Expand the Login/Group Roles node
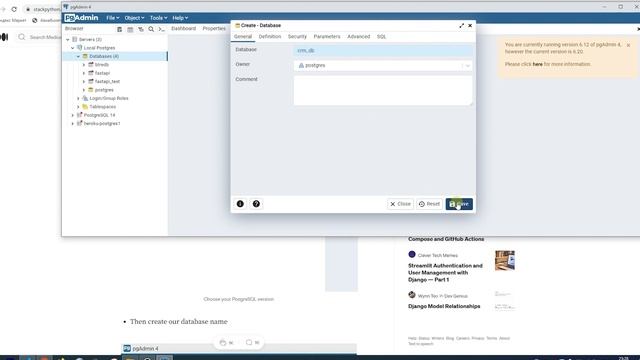Viewport: 640px width, 360px height. [78, 98]
